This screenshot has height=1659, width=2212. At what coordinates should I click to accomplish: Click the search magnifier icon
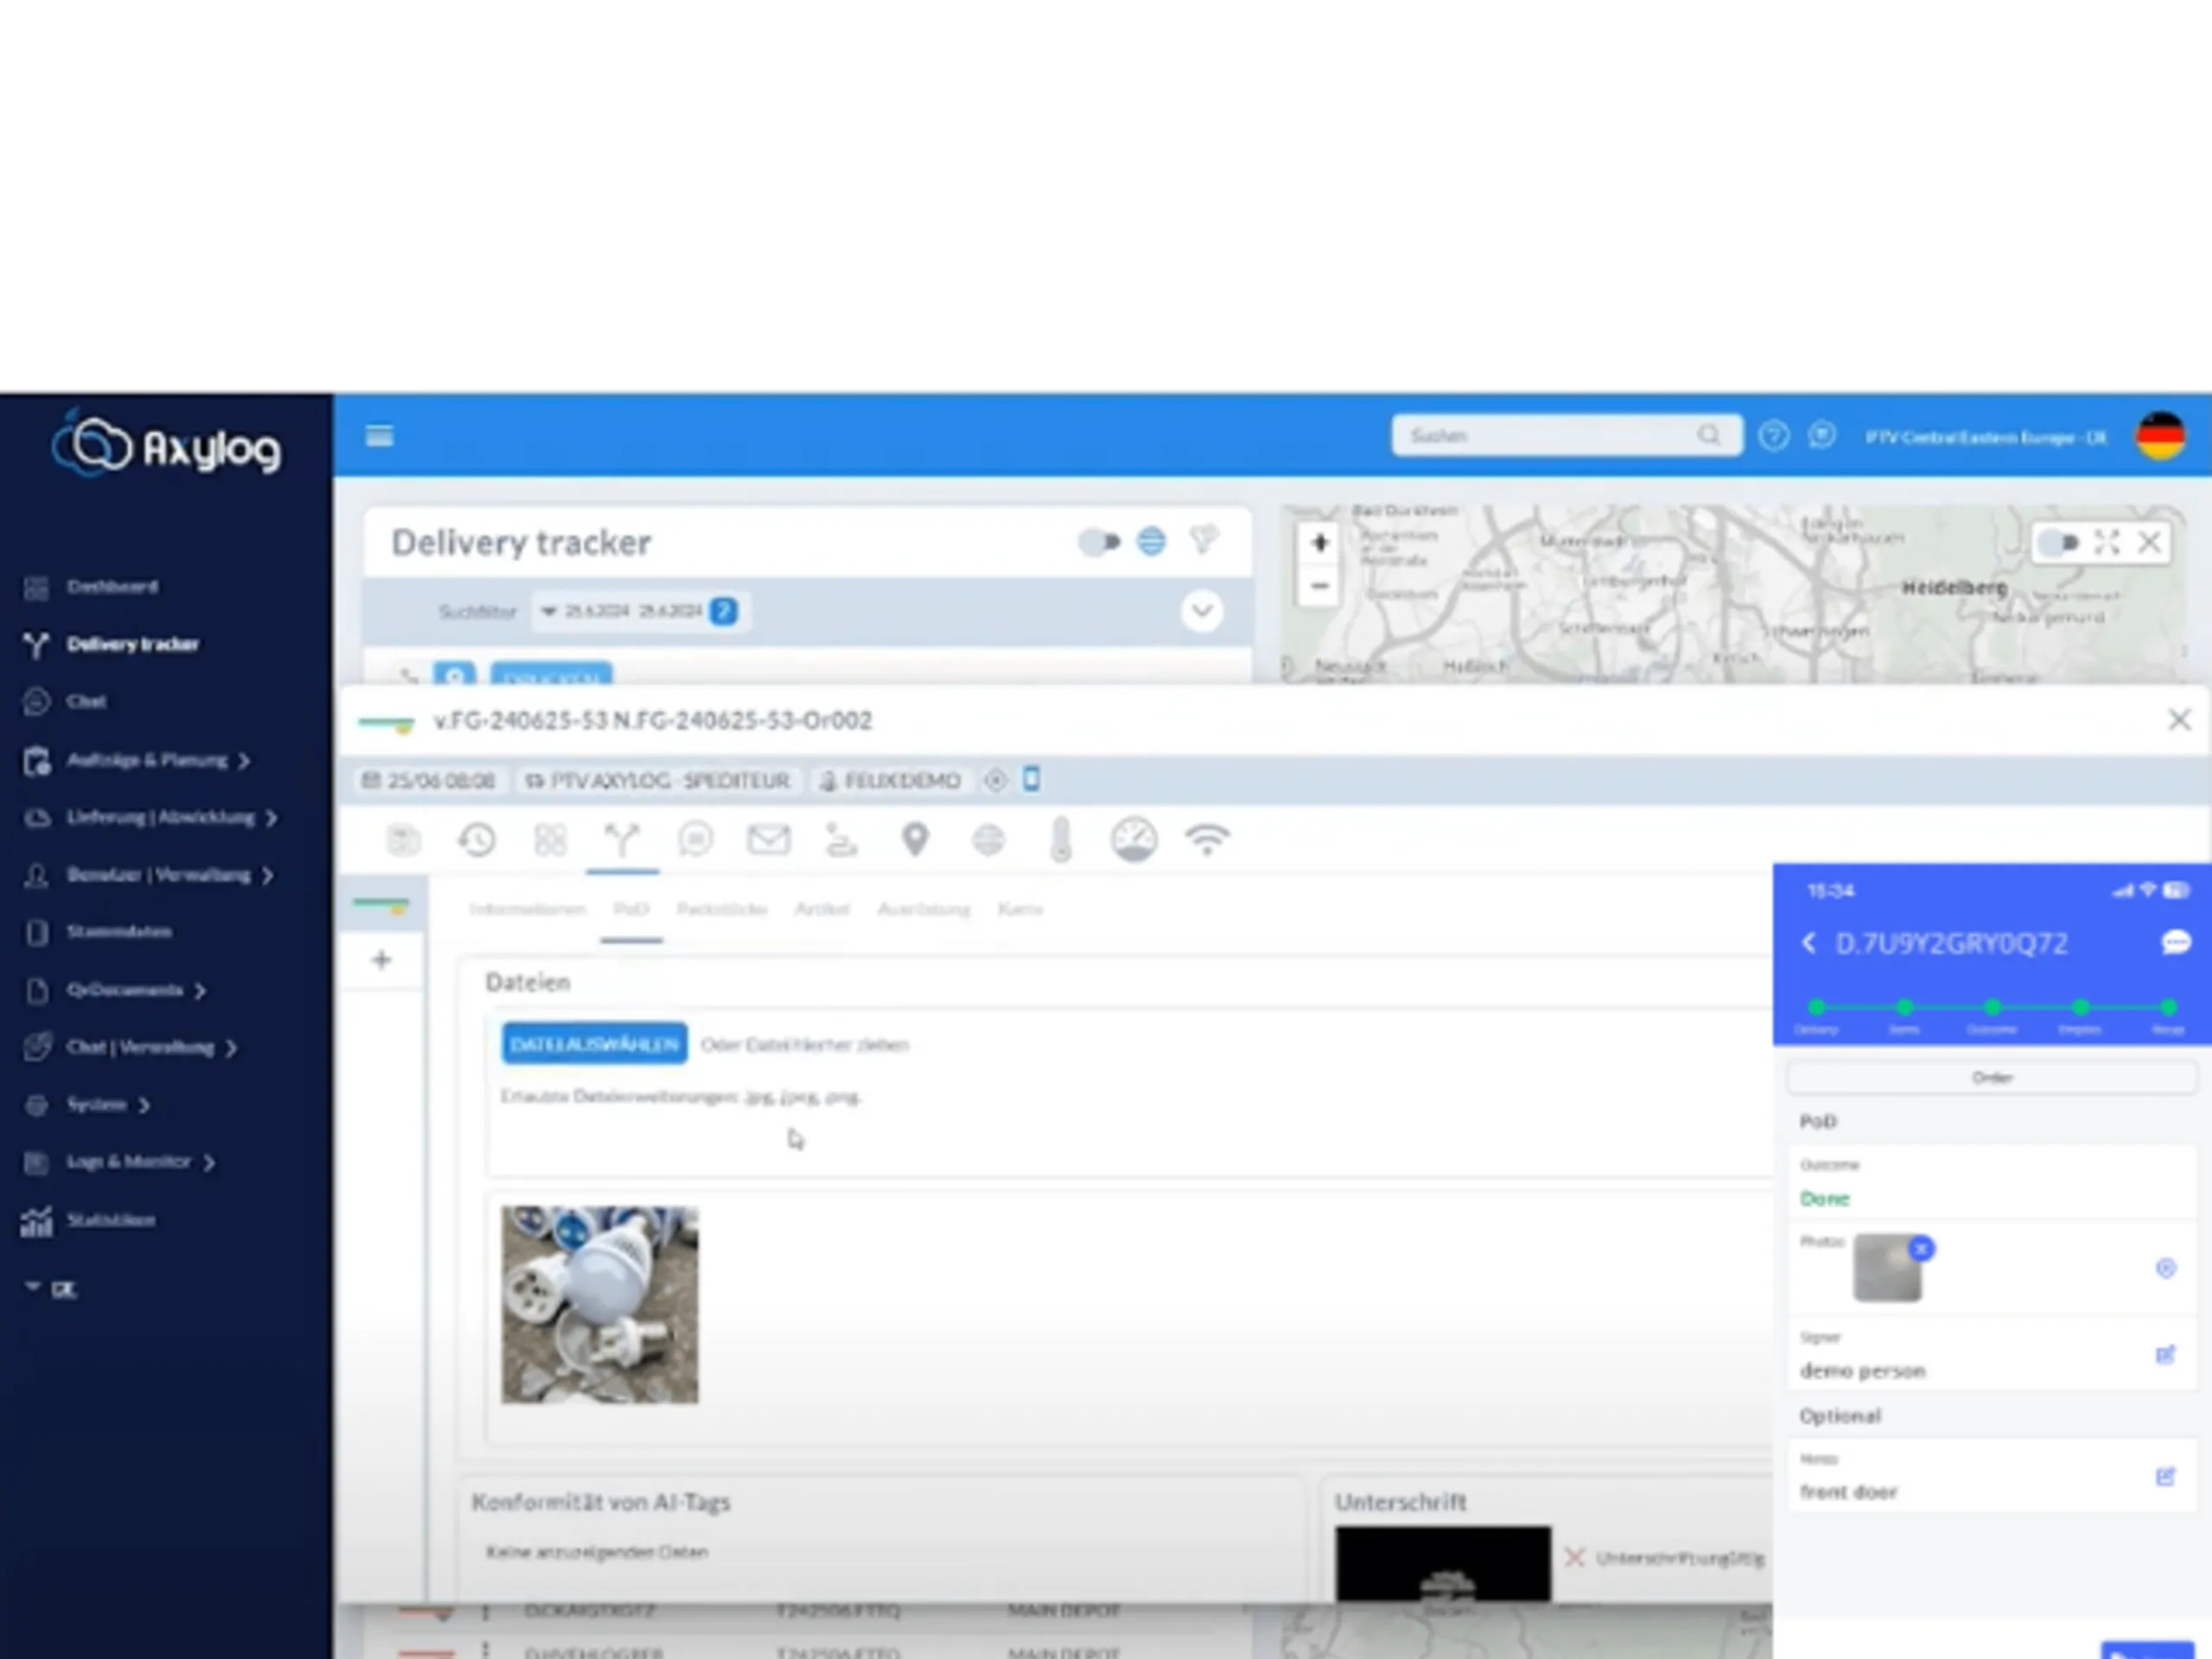1708,435
